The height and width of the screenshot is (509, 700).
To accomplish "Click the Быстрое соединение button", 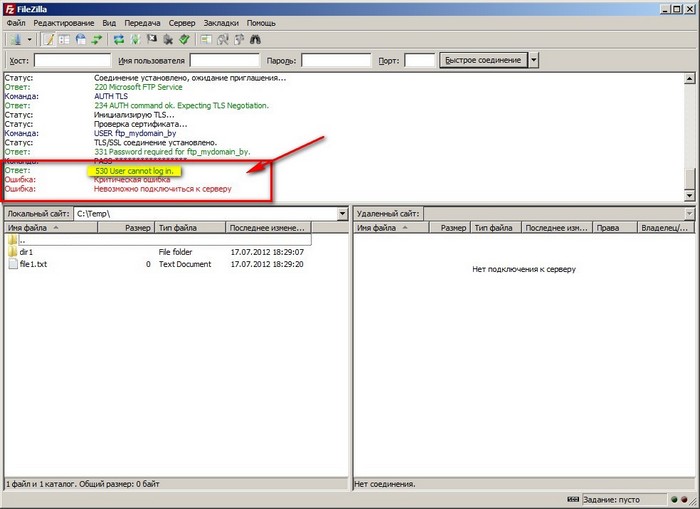I will 483,60.
